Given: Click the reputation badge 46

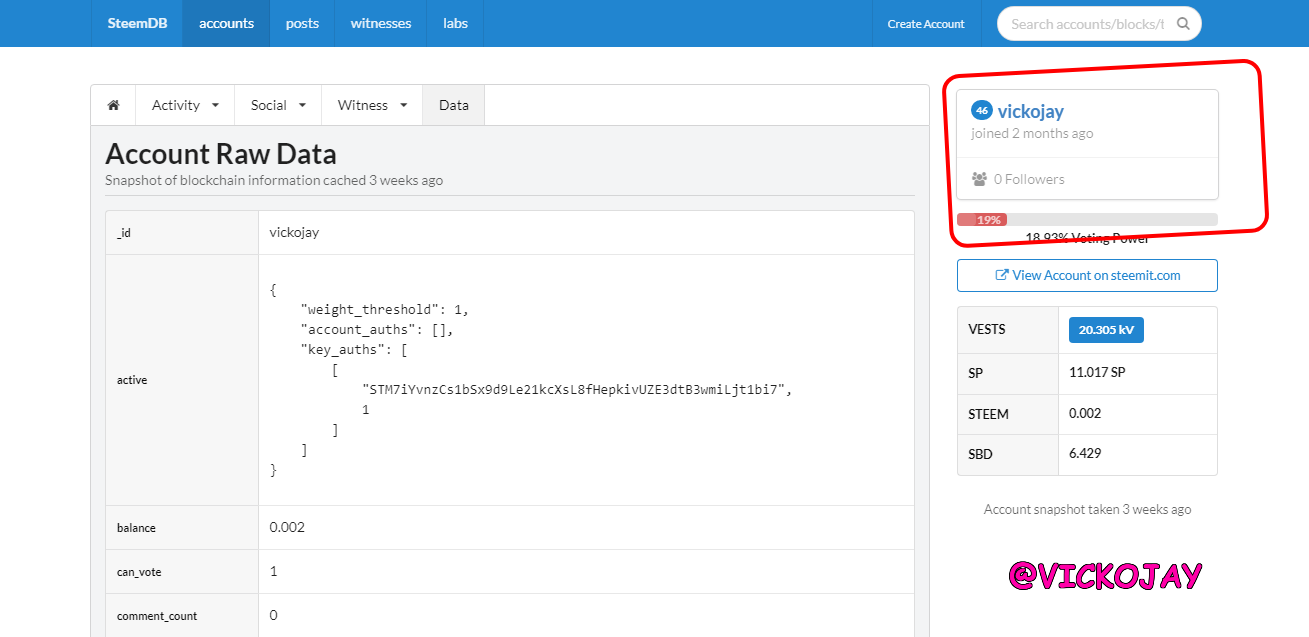Looking at the screenshot, I should [x=982, y=111].
